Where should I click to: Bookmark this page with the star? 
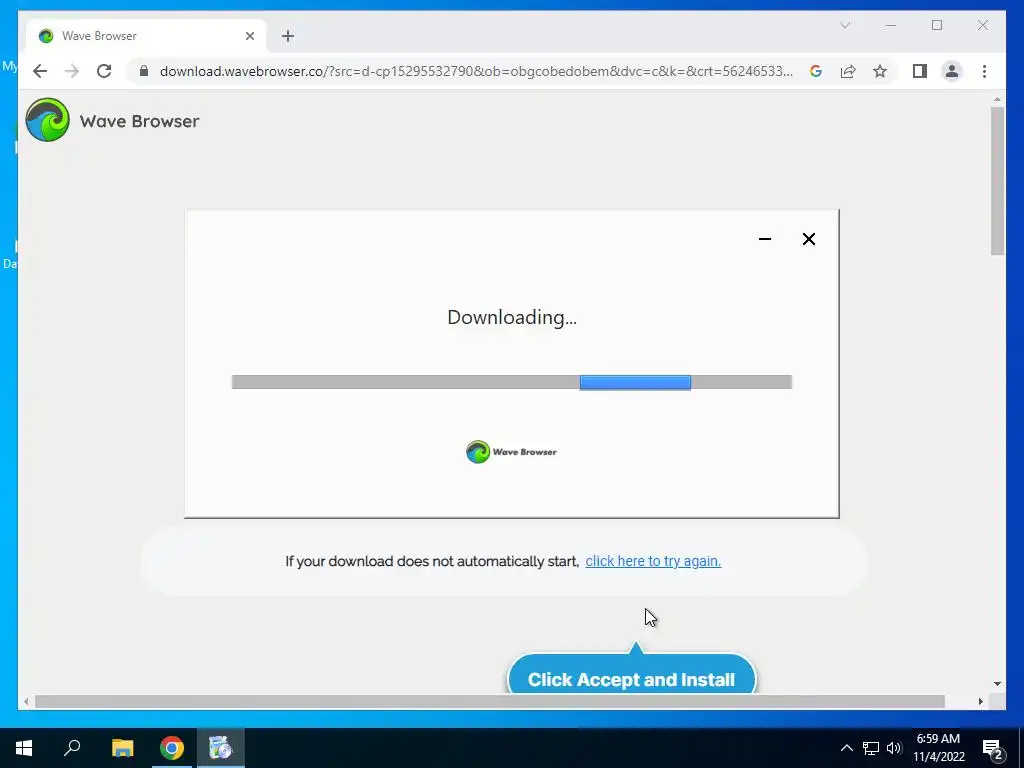(880, 71)
